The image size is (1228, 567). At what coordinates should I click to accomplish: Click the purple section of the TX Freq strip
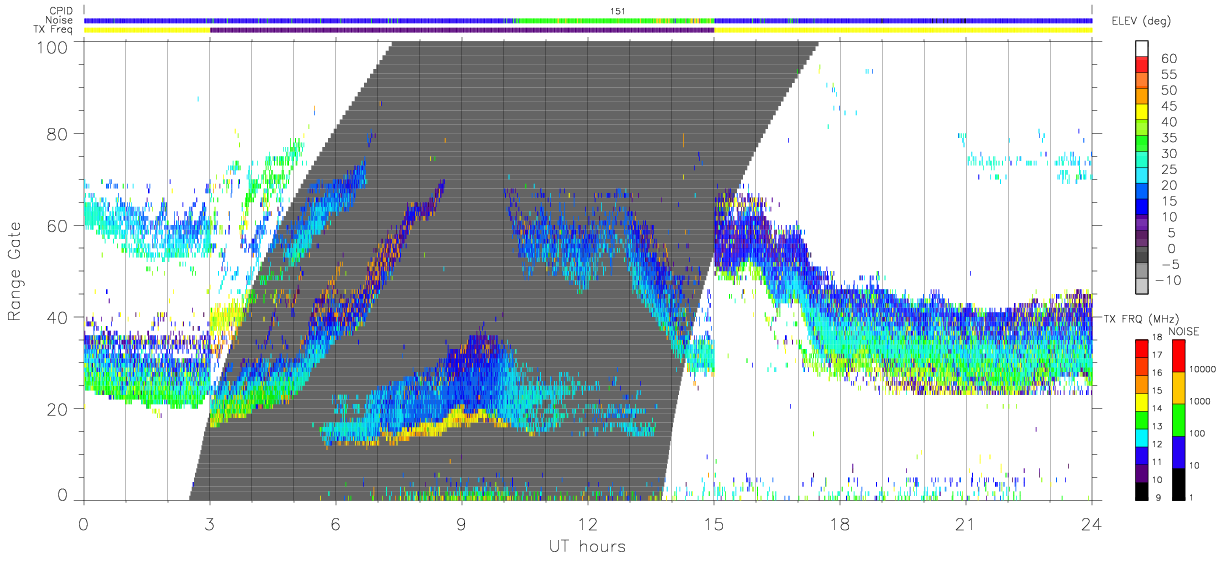pos(462,30)
